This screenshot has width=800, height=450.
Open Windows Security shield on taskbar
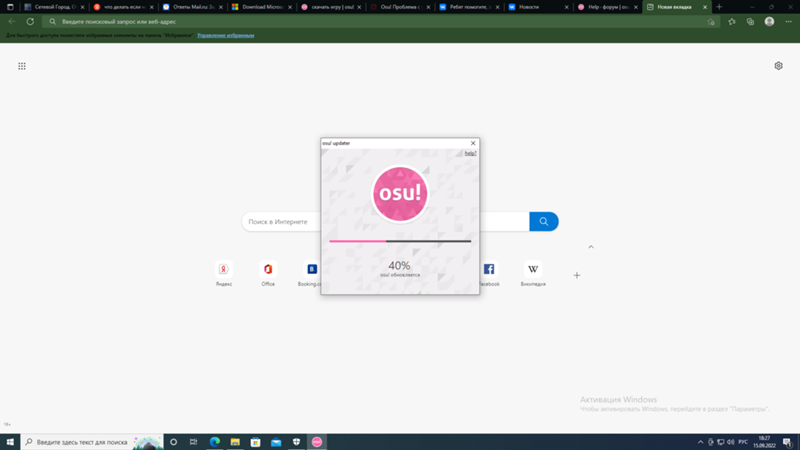296,442
